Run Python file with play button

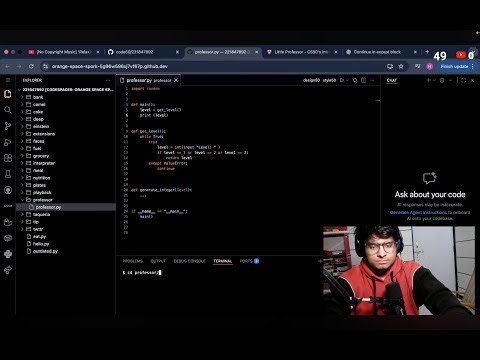pos(342,80)
